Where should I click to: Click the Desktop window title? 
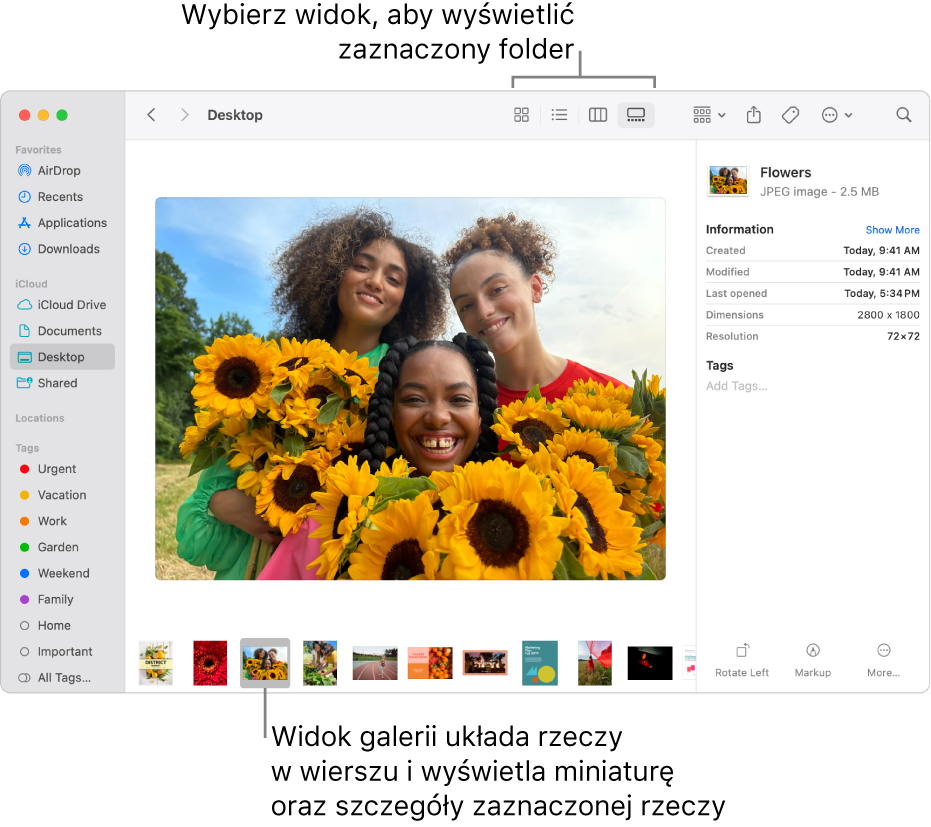[x=235, y=115]
